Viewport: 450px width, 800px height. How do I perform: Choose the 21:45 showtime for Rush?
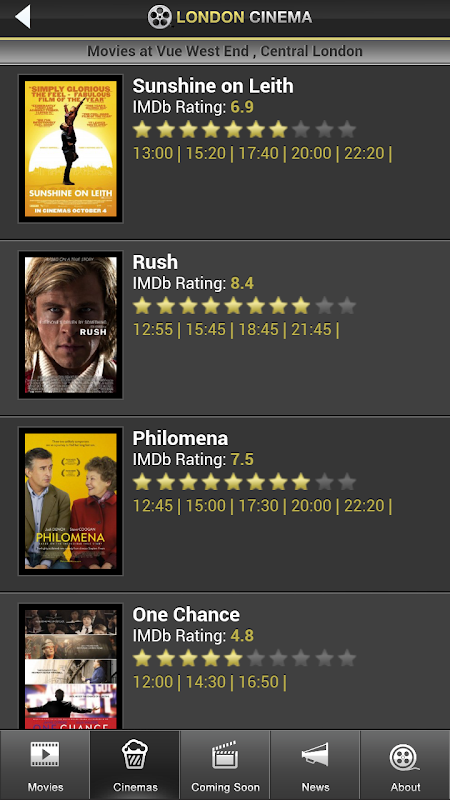click(311, 330)
